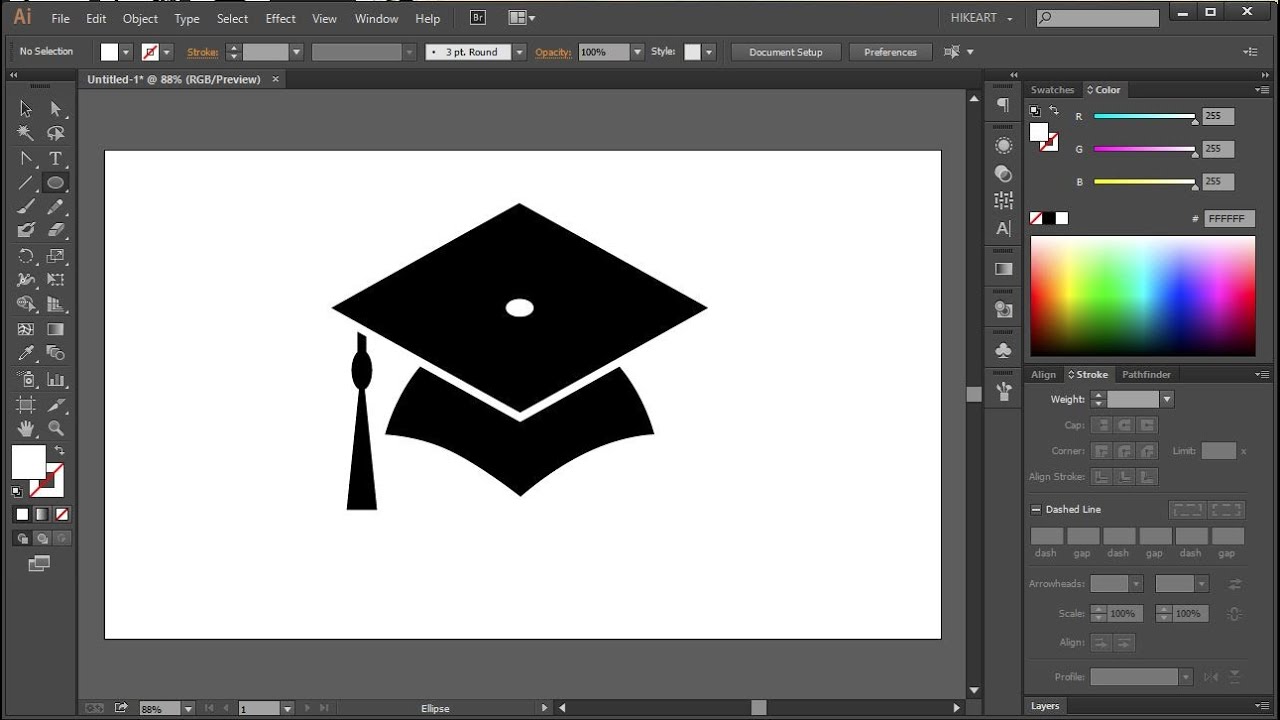The height and width of the screenshot is (720, 1280).
Task: Open the stroke color dropdown in control bar
Action: [x=167, y=52]
